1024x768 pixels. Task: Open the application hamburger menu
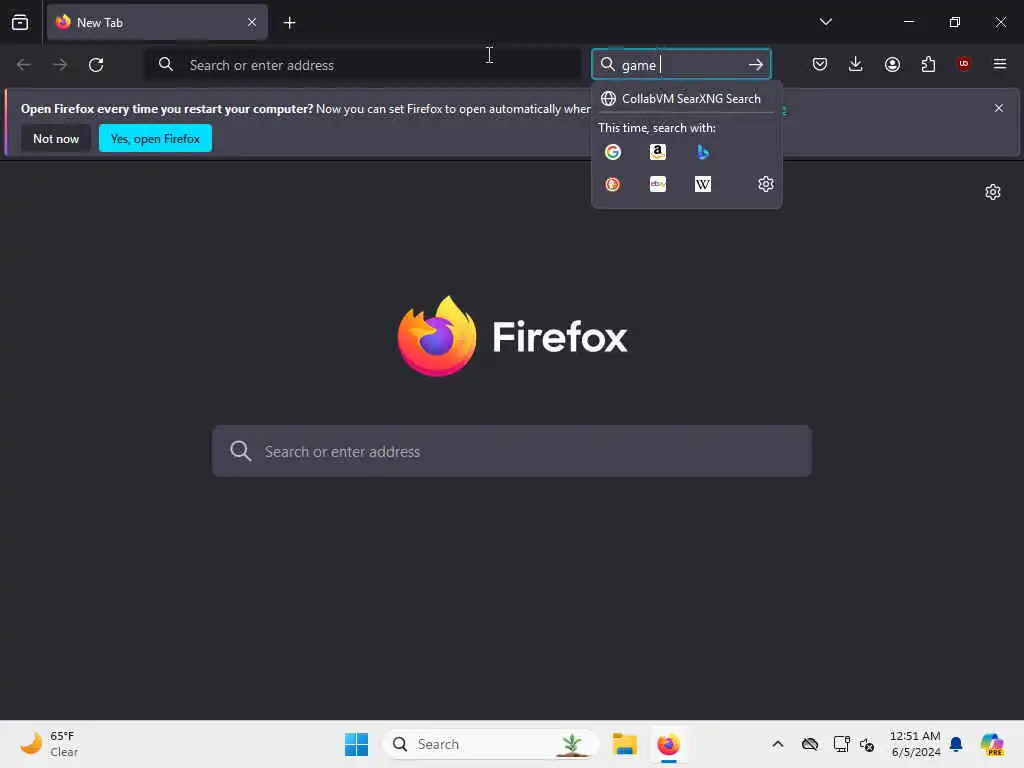(x=999, y=64)
